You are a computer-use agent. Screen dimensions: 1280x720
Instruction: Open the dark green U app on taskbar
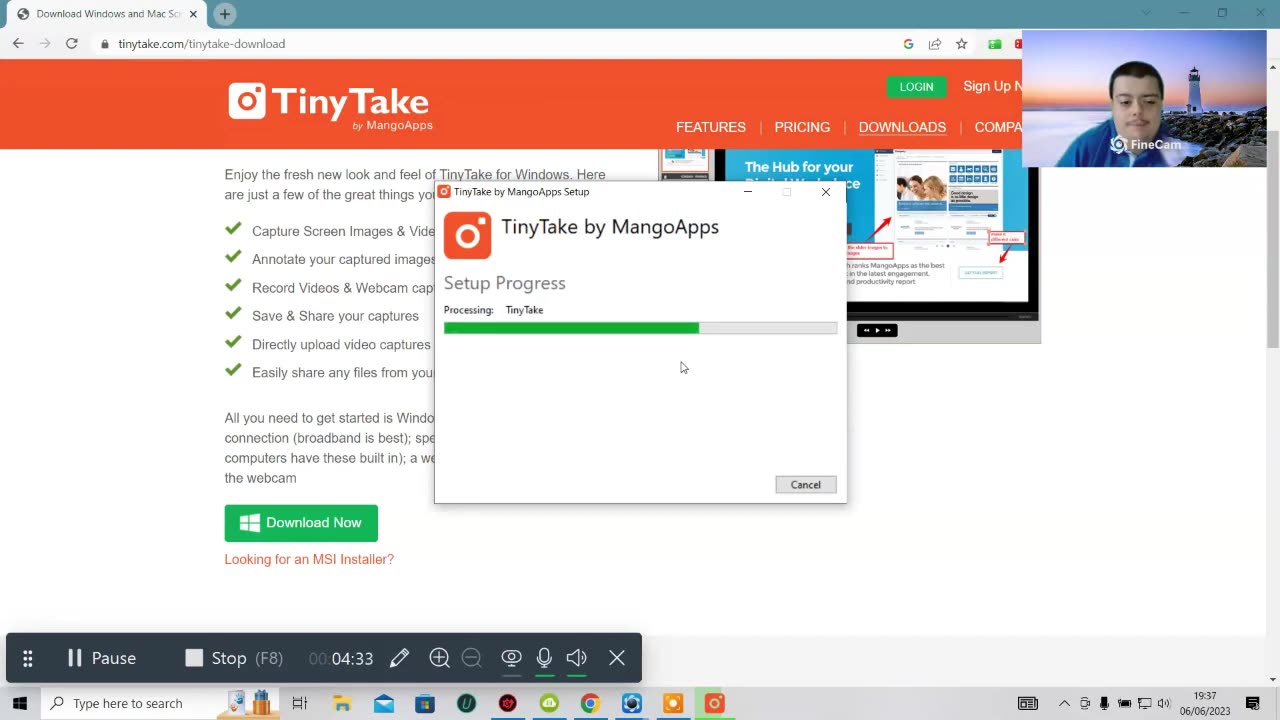(x=466, y=703)
